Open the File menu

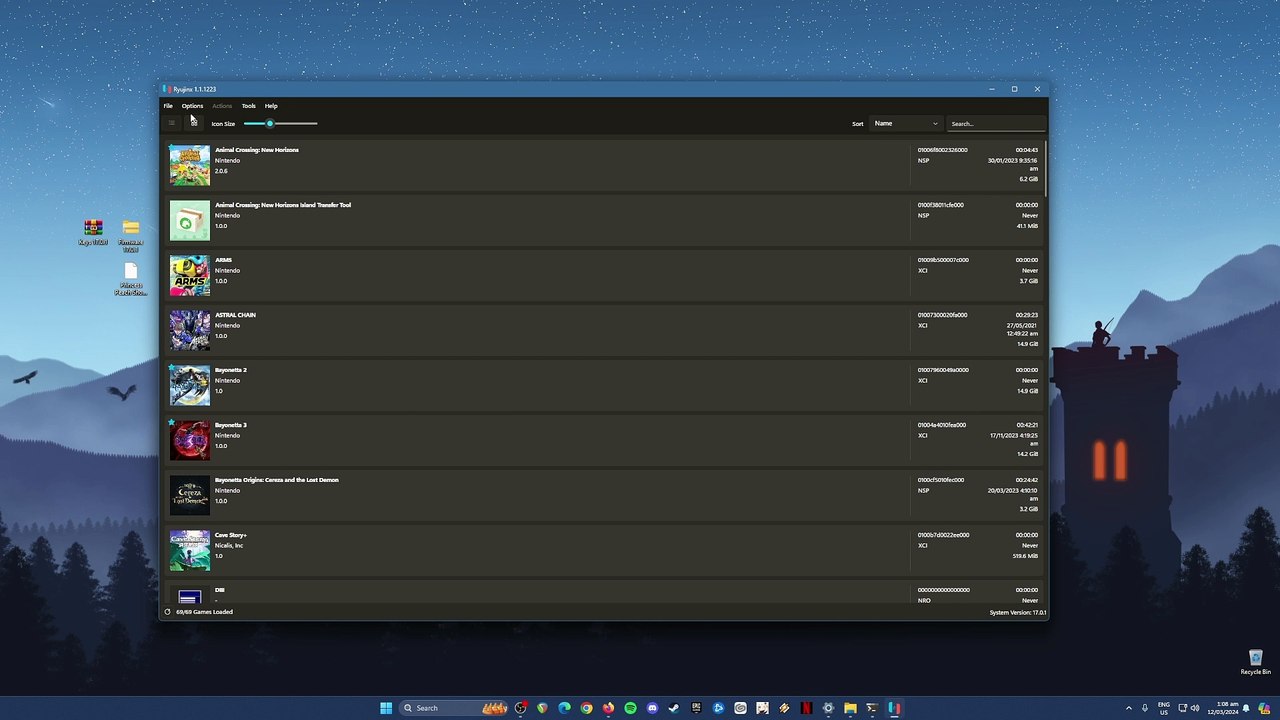pos(168,106)
